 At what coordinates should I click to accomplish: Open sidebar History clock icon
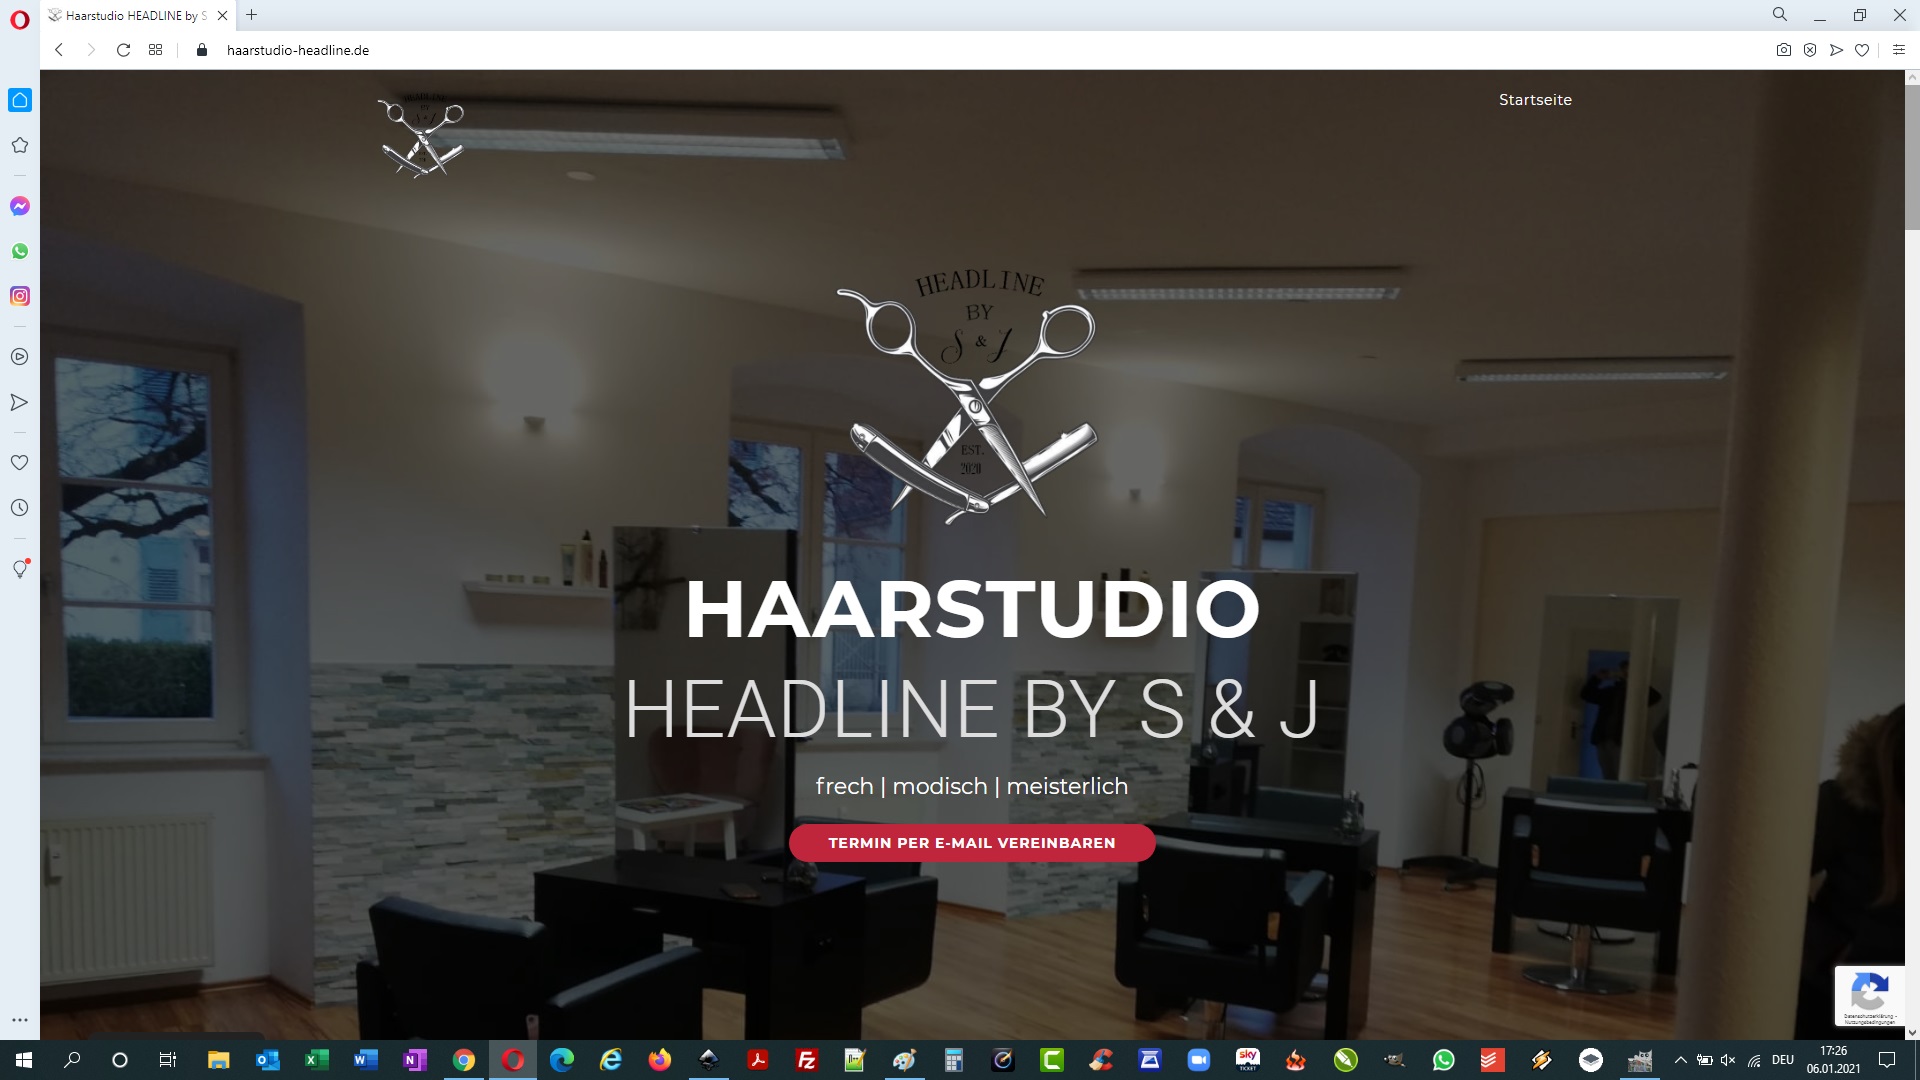point(20,508)
